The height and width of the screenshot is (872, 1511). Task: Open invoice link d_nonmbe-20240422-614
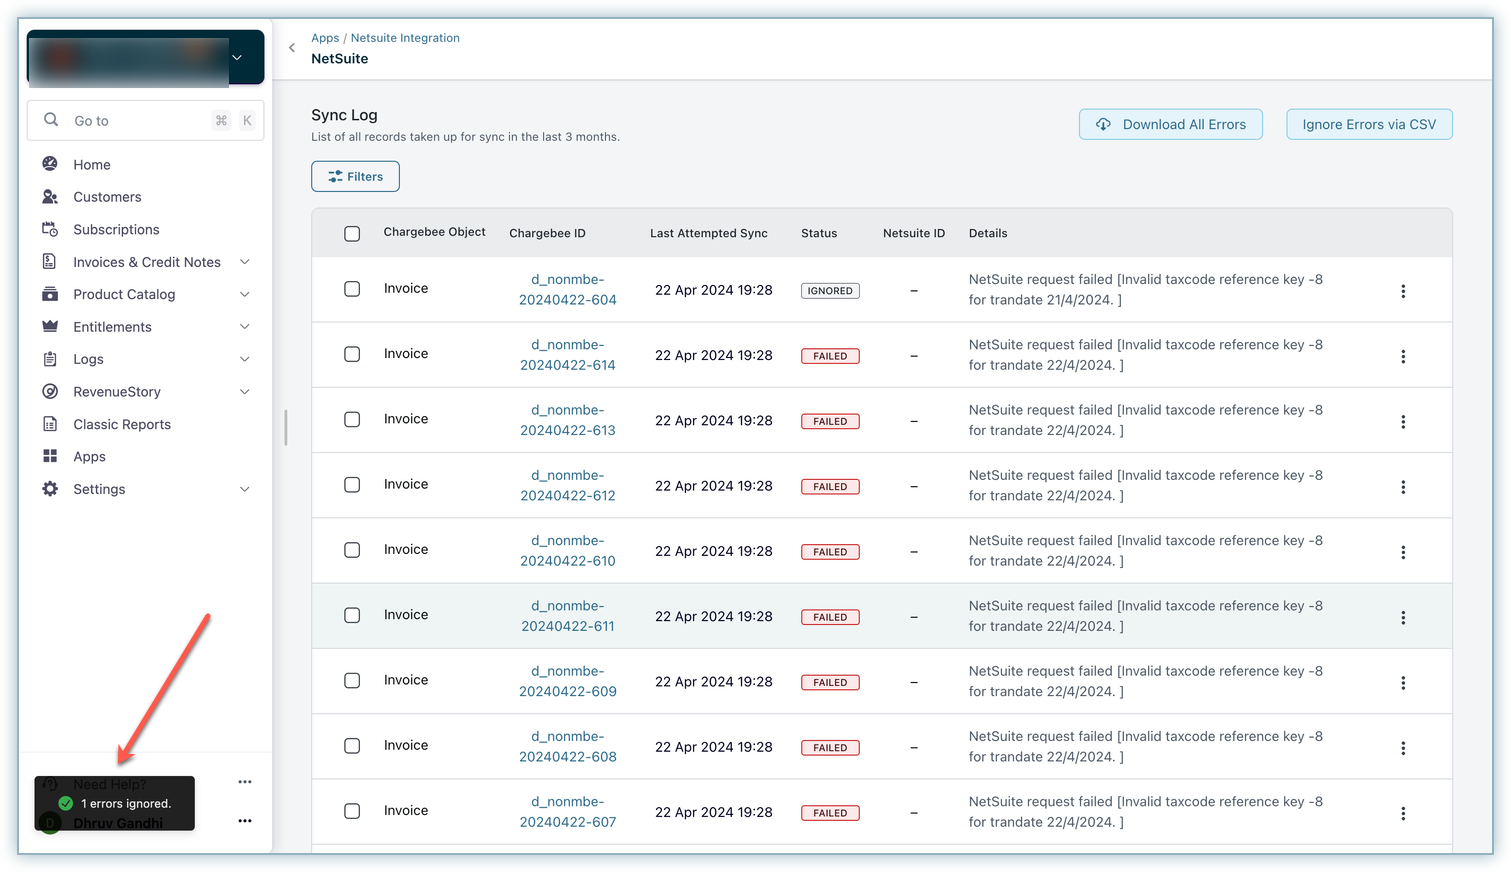coord(568,355)
